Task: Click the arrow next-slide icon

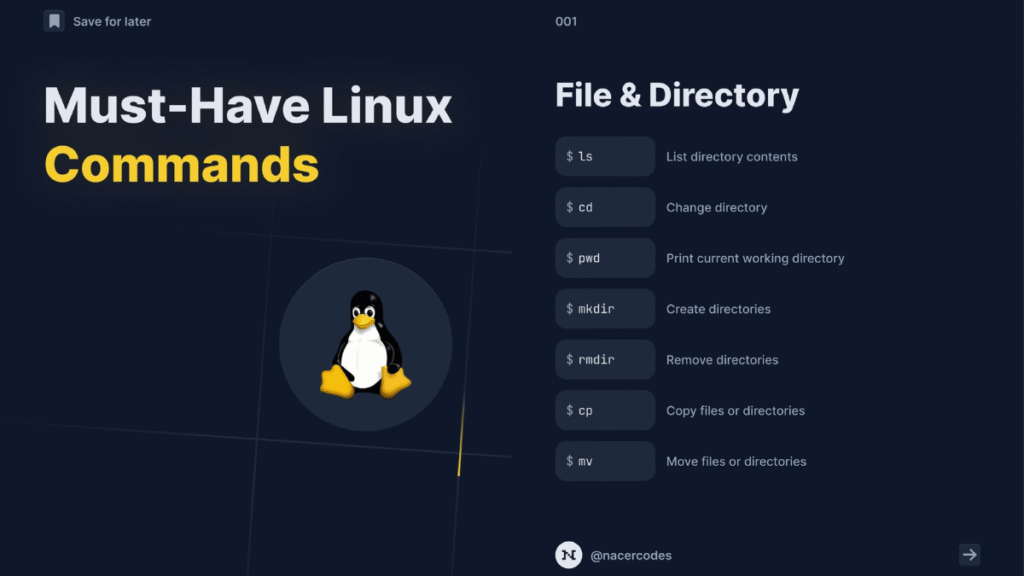Action: pos(968,553)
